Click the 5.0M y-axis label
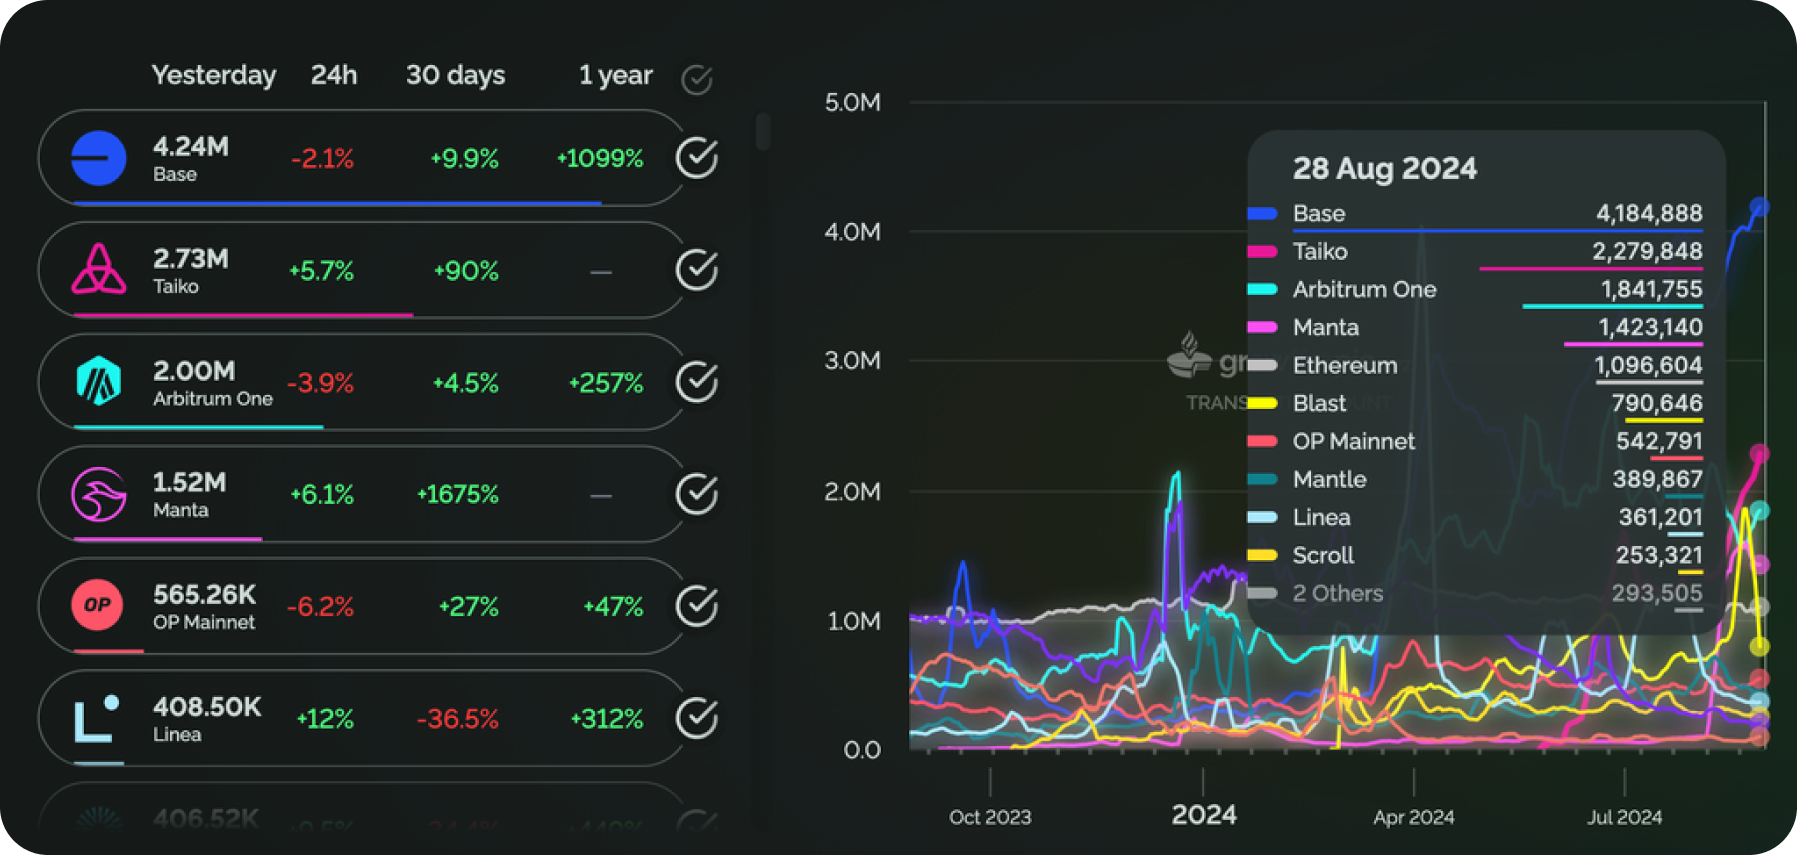Image resolution: width=1797 pixels, height=855 pixels. coord(853,102)
